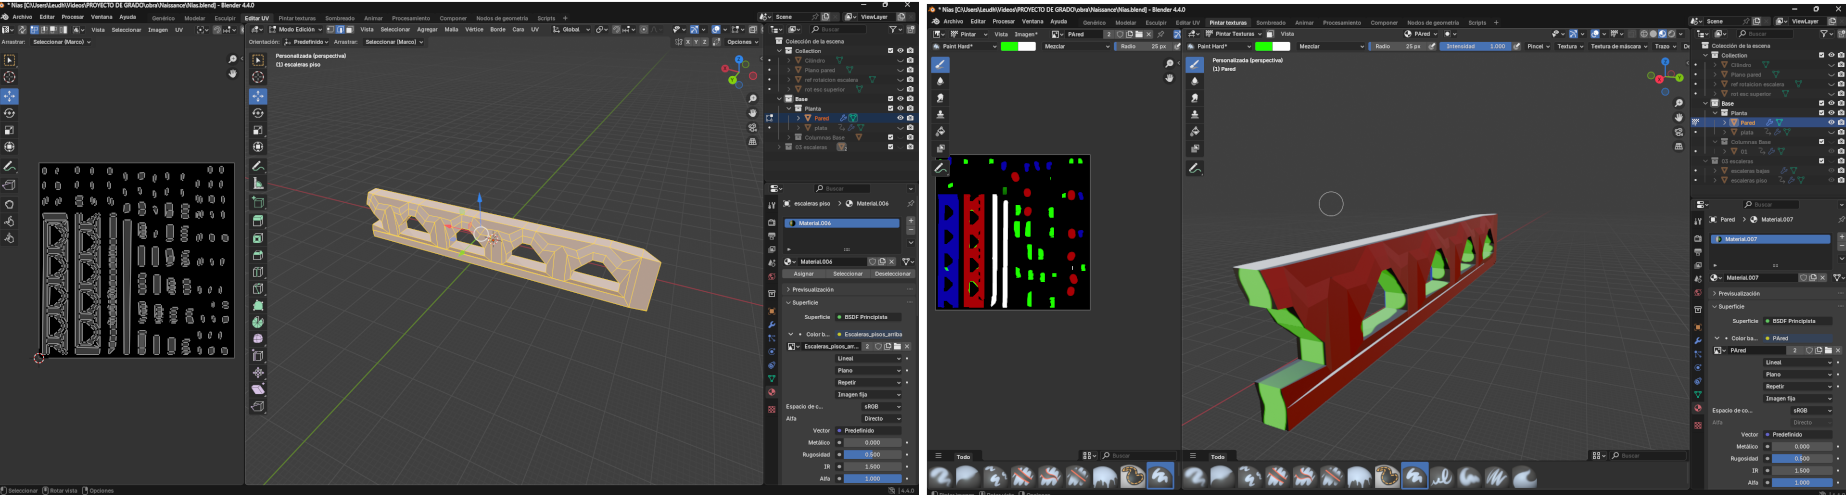Select the Annotate tool in left 3D viewport
Image resolution: width=1846 pixels, height=495 pixels.
pos(258,166)
